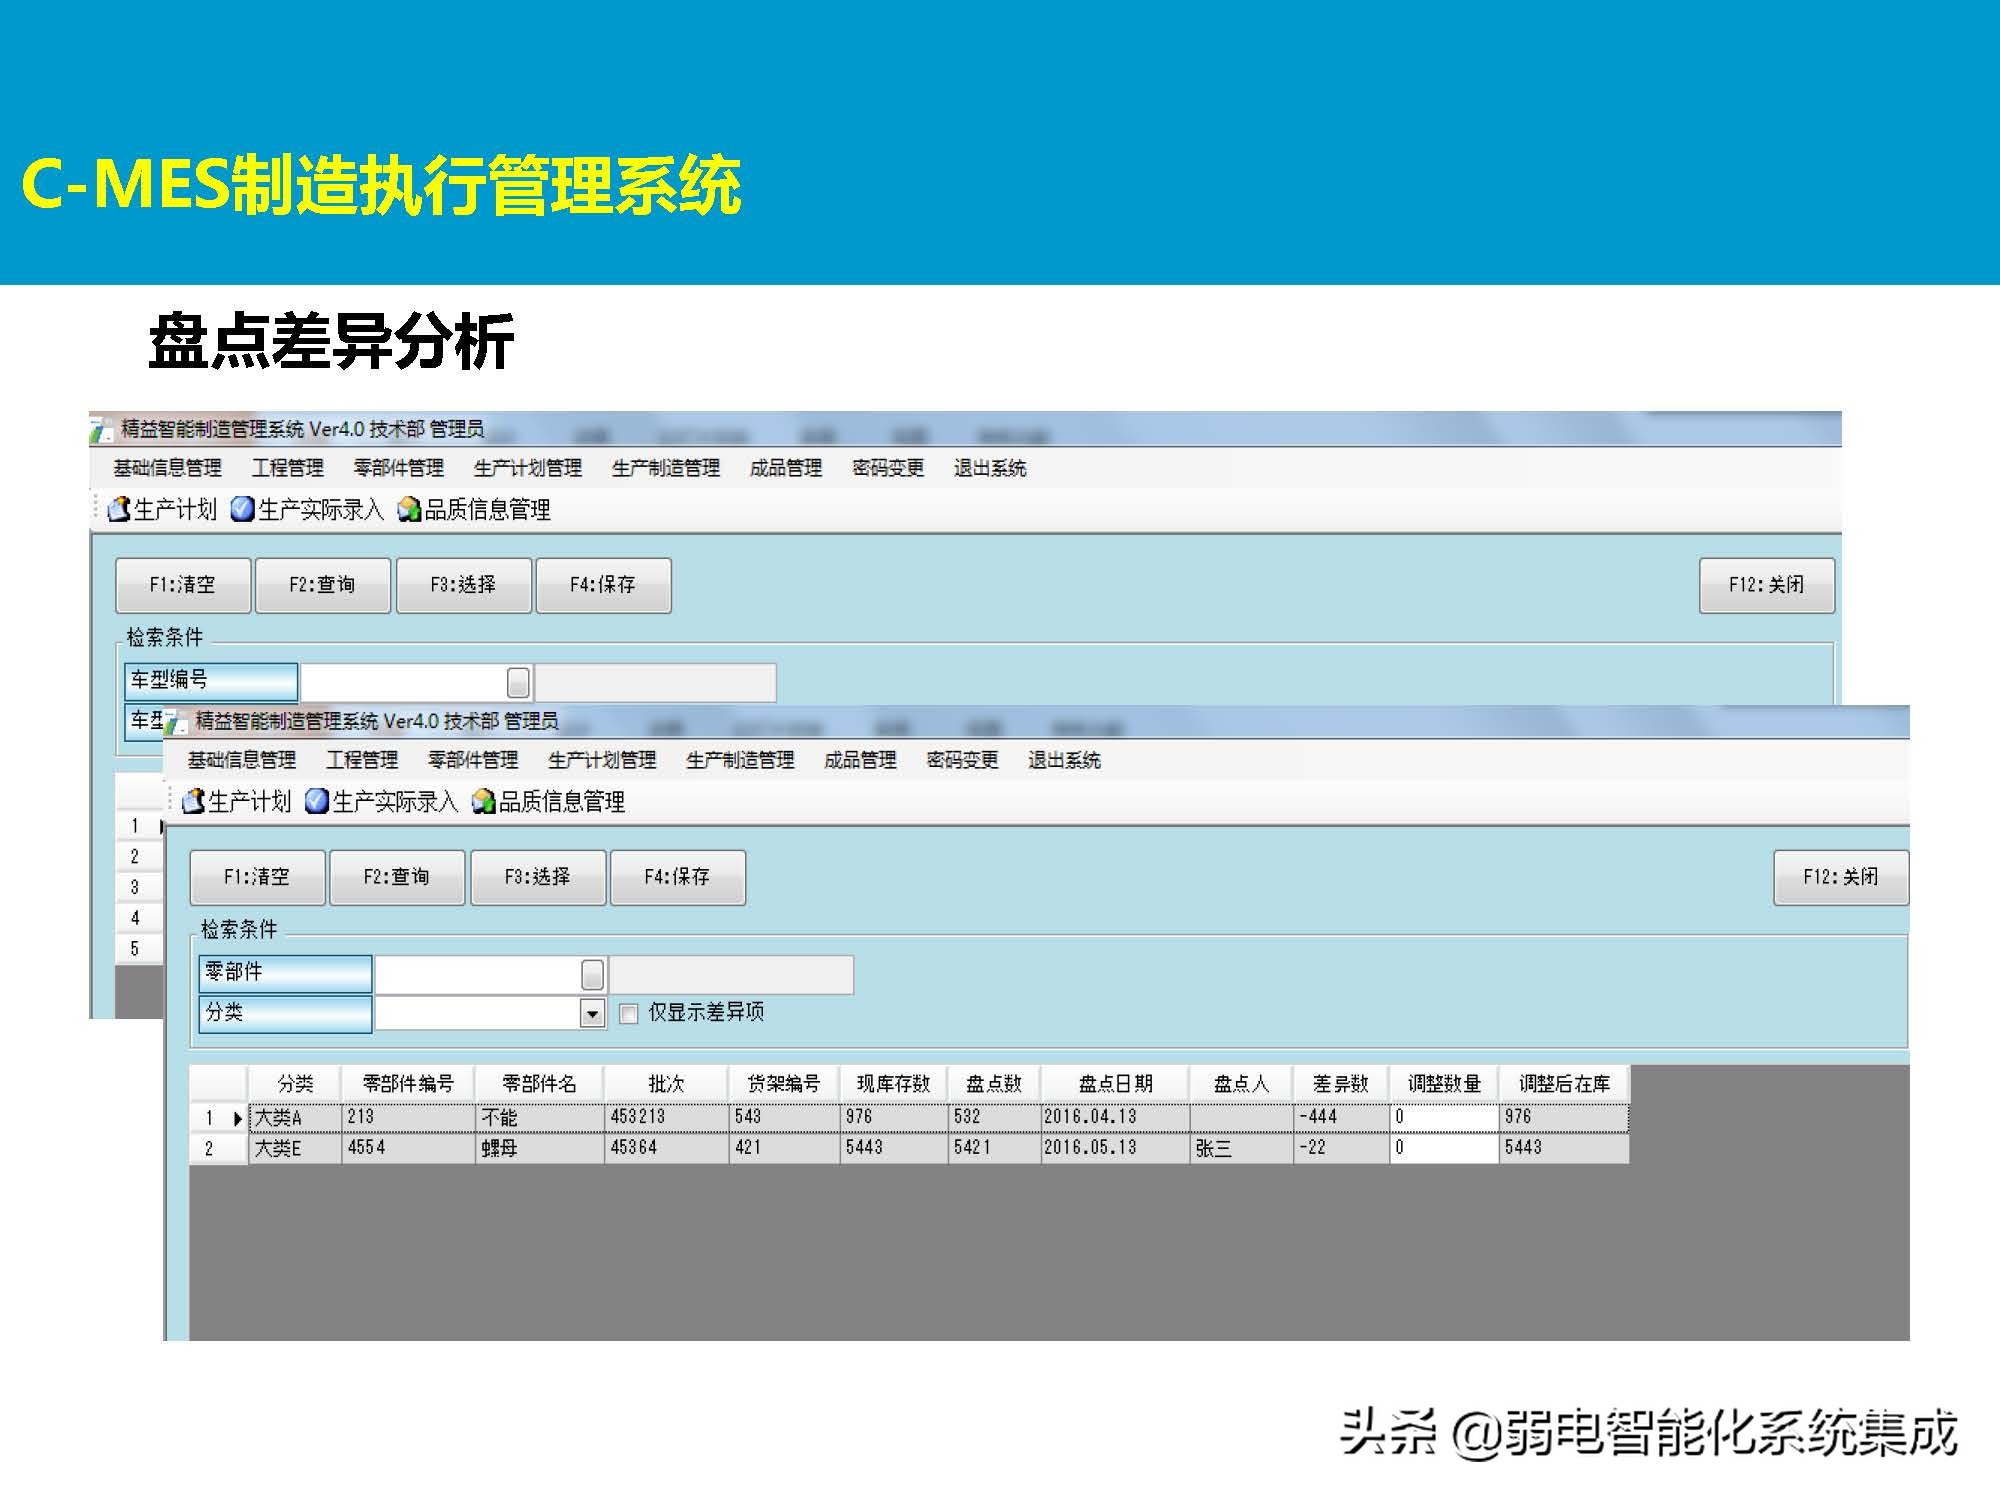Open 成品管理 menu in front window

tap(860, 760)
